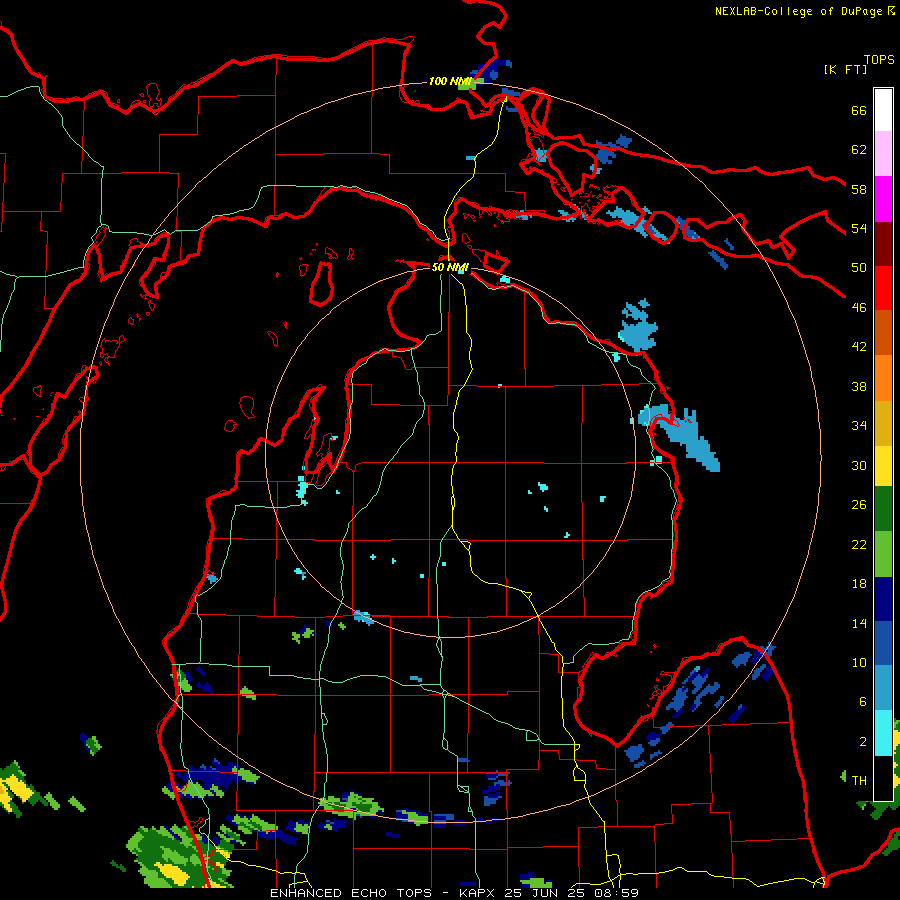900x900 pixels.
Task: Click the "100 NMI" range ring label
Action: [450, 81]
